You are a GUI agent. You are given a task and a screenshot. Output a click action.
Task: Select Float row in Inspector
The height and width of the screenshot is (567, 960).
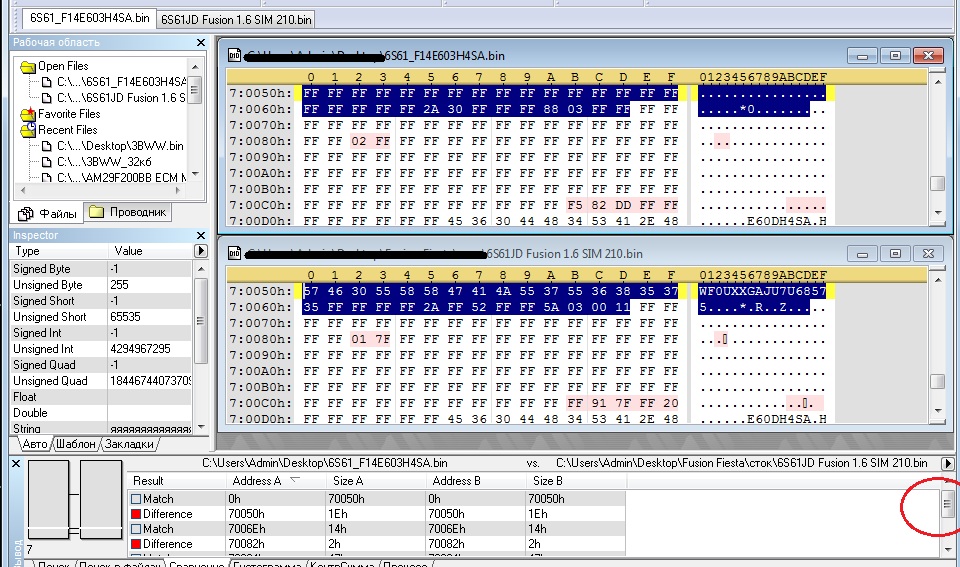pyautogui.click(x=101, y=397)
